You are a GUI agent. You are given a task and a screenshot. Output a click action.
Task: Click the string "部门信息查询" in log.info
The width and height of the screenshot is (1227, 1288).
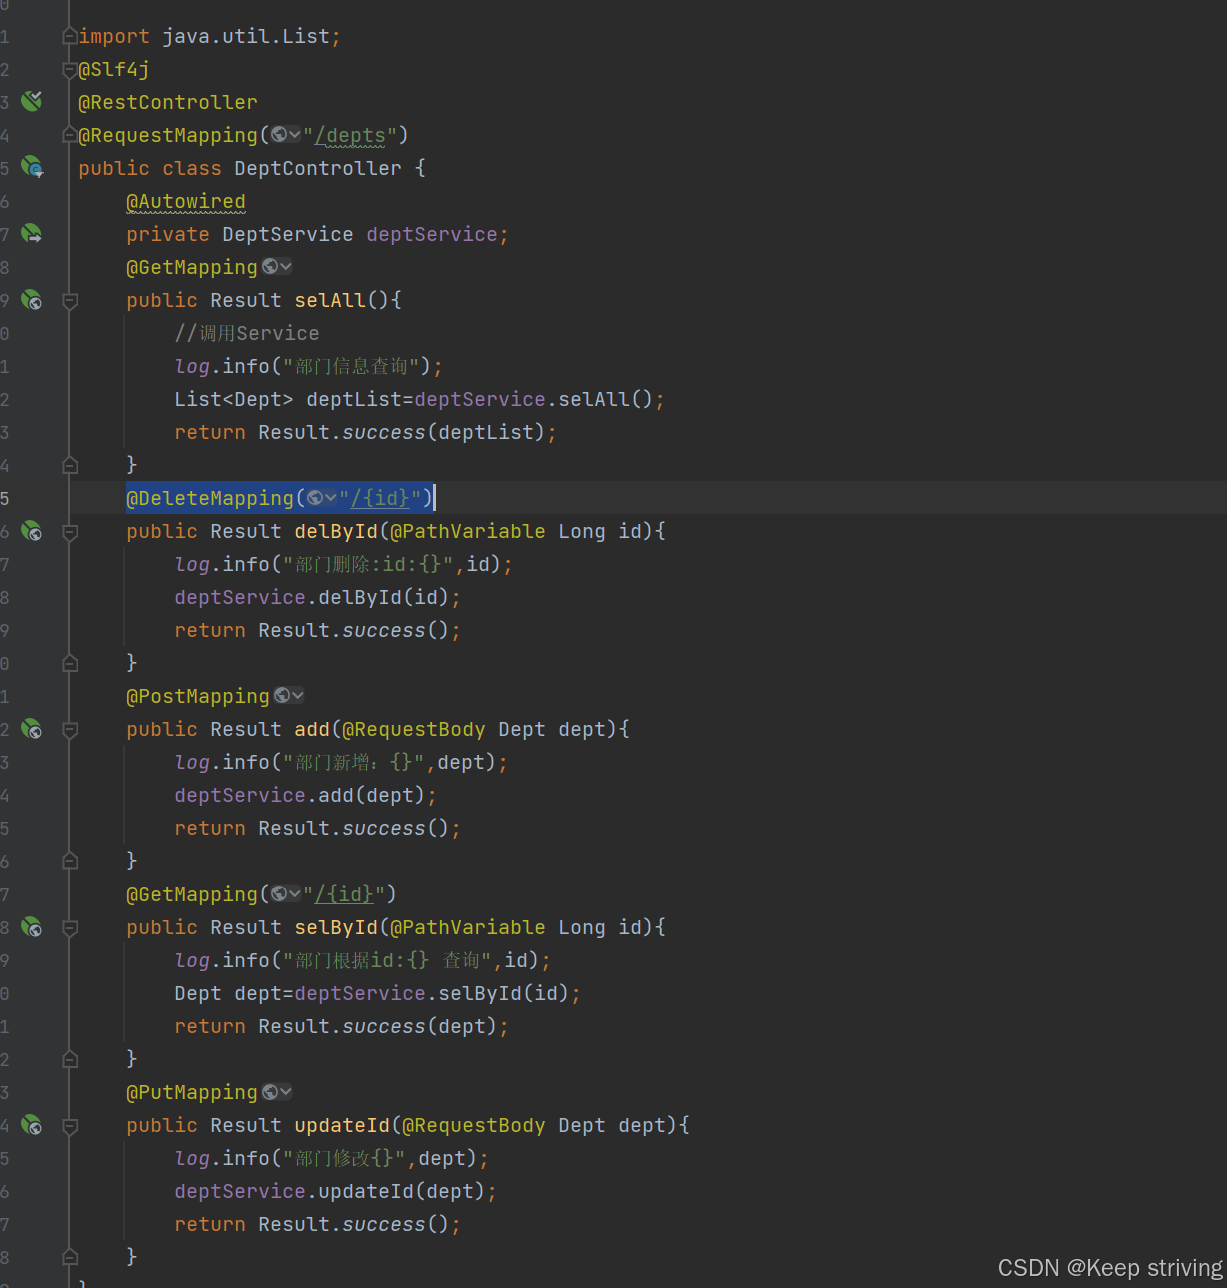[x=351, y=366]
